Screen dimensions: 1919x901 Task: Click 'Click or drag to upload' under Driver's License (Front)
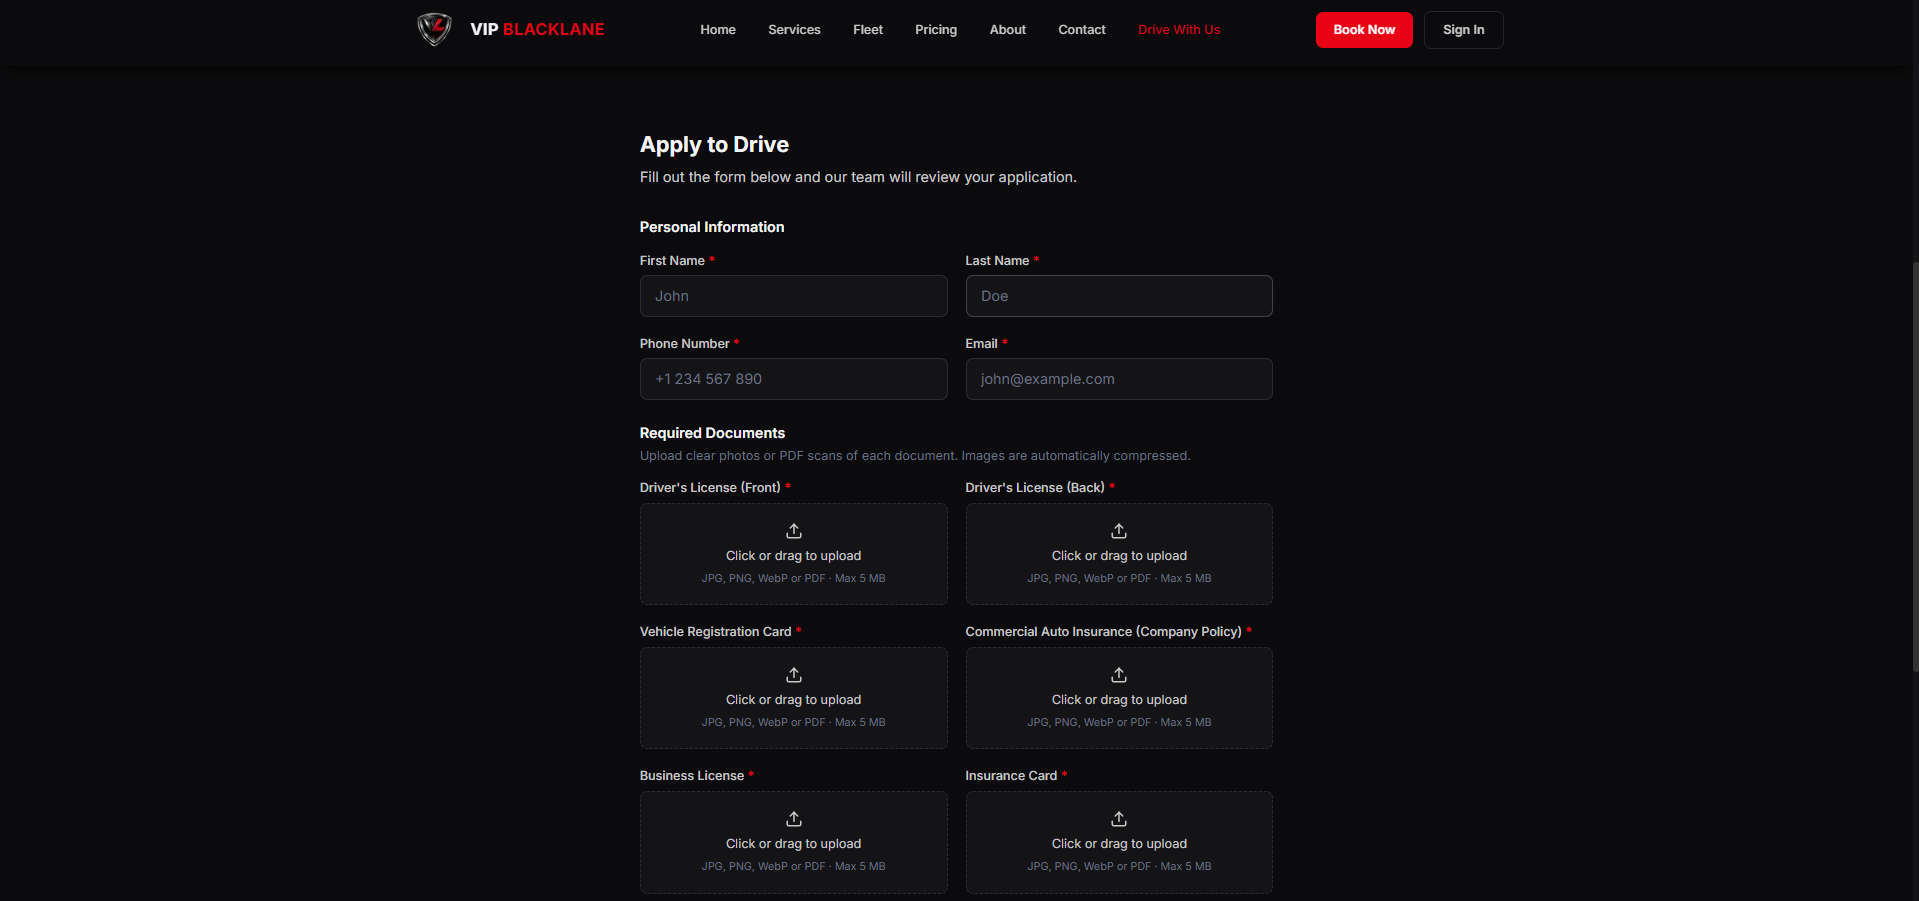point(794,556)
